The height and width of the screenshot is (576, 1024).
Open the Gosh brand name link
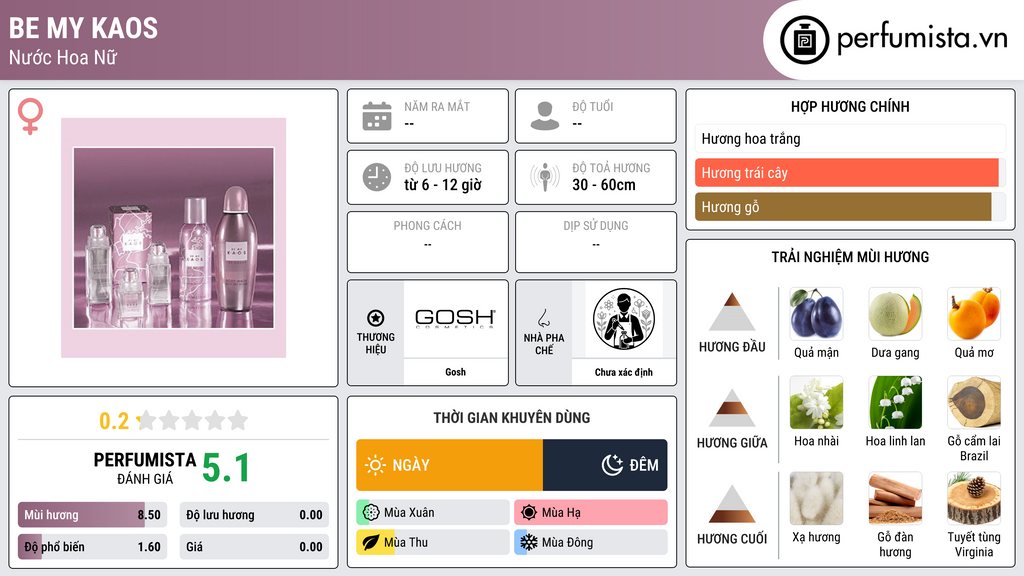pyautogui.click(x=455, y=372)
